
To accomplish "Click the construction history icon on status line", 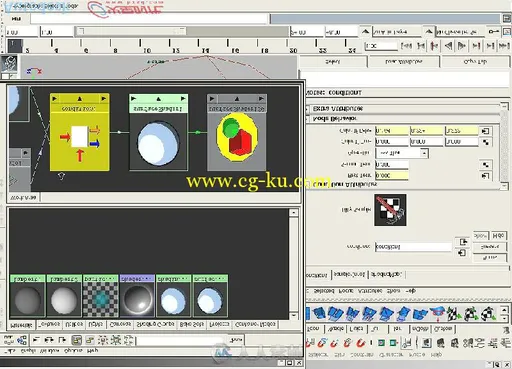I will pyautogui.click(x=407, y=343).
